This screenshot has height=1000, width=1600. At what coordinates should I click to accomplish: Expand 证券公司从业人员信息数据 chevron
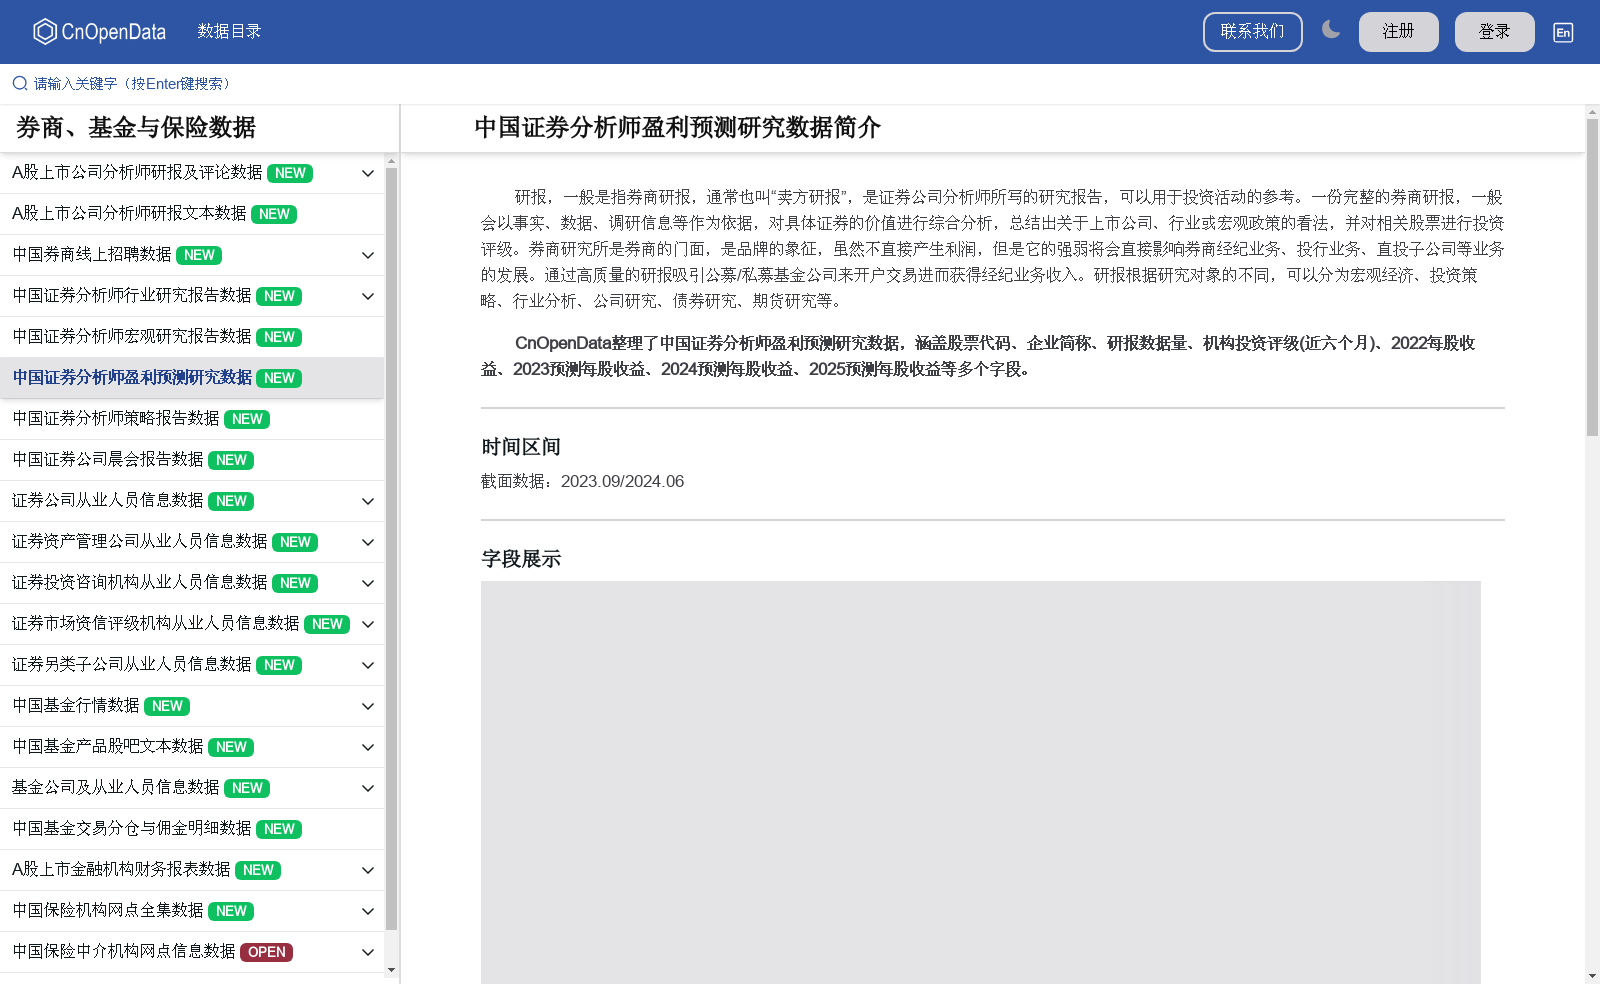[x=368, y=501]
